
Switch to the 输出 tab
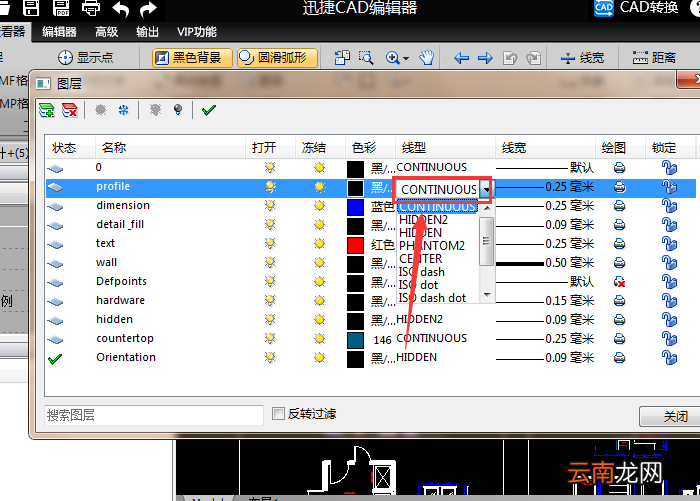coord(147,32)
